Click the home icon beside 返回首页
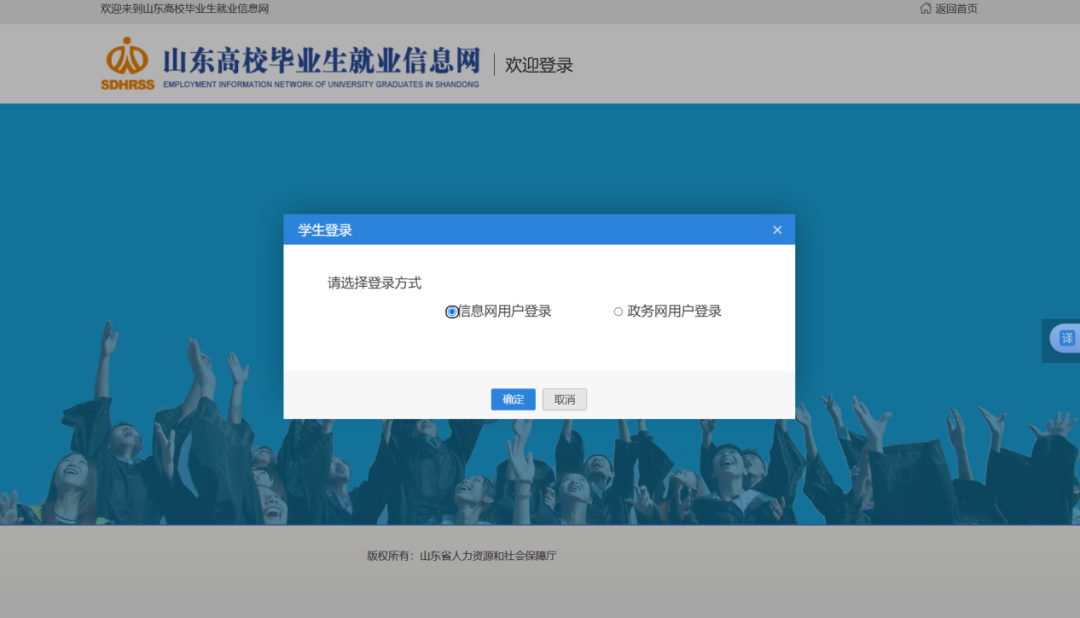 coord(925,9)
